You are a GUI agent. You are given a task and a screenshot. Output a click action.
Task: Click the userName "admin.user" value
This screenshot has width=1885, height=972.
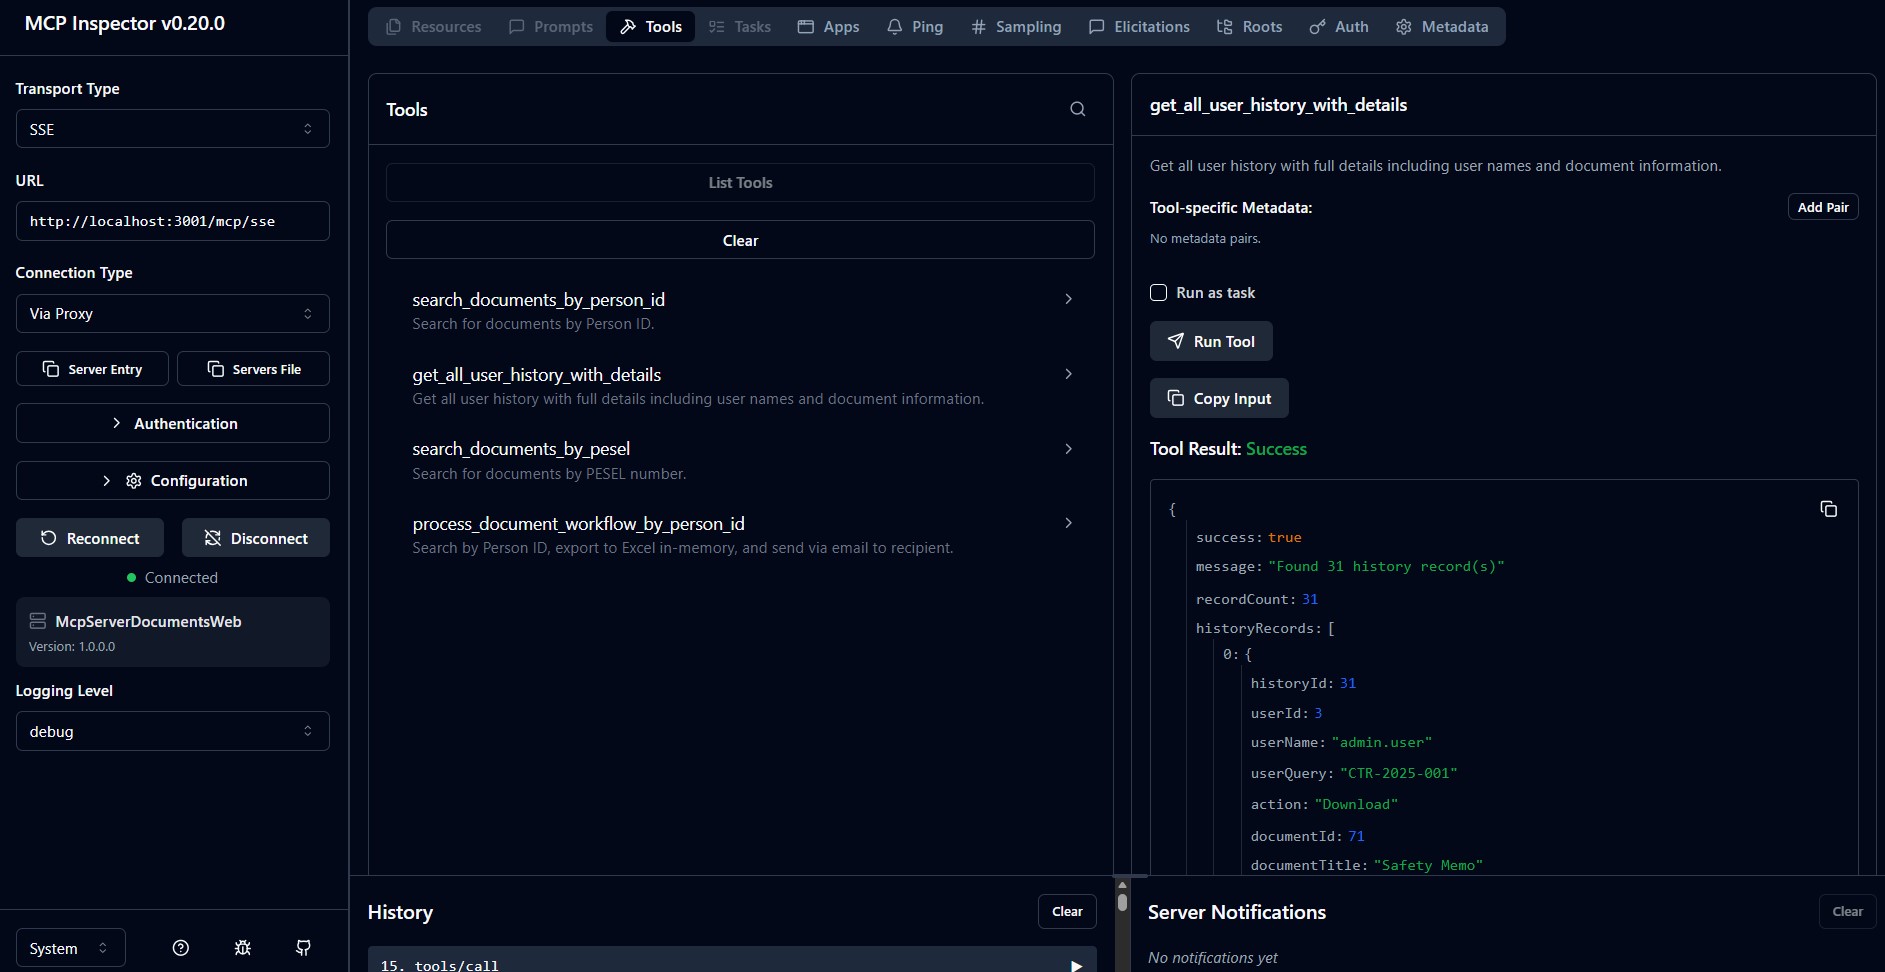coord(1382,743)
